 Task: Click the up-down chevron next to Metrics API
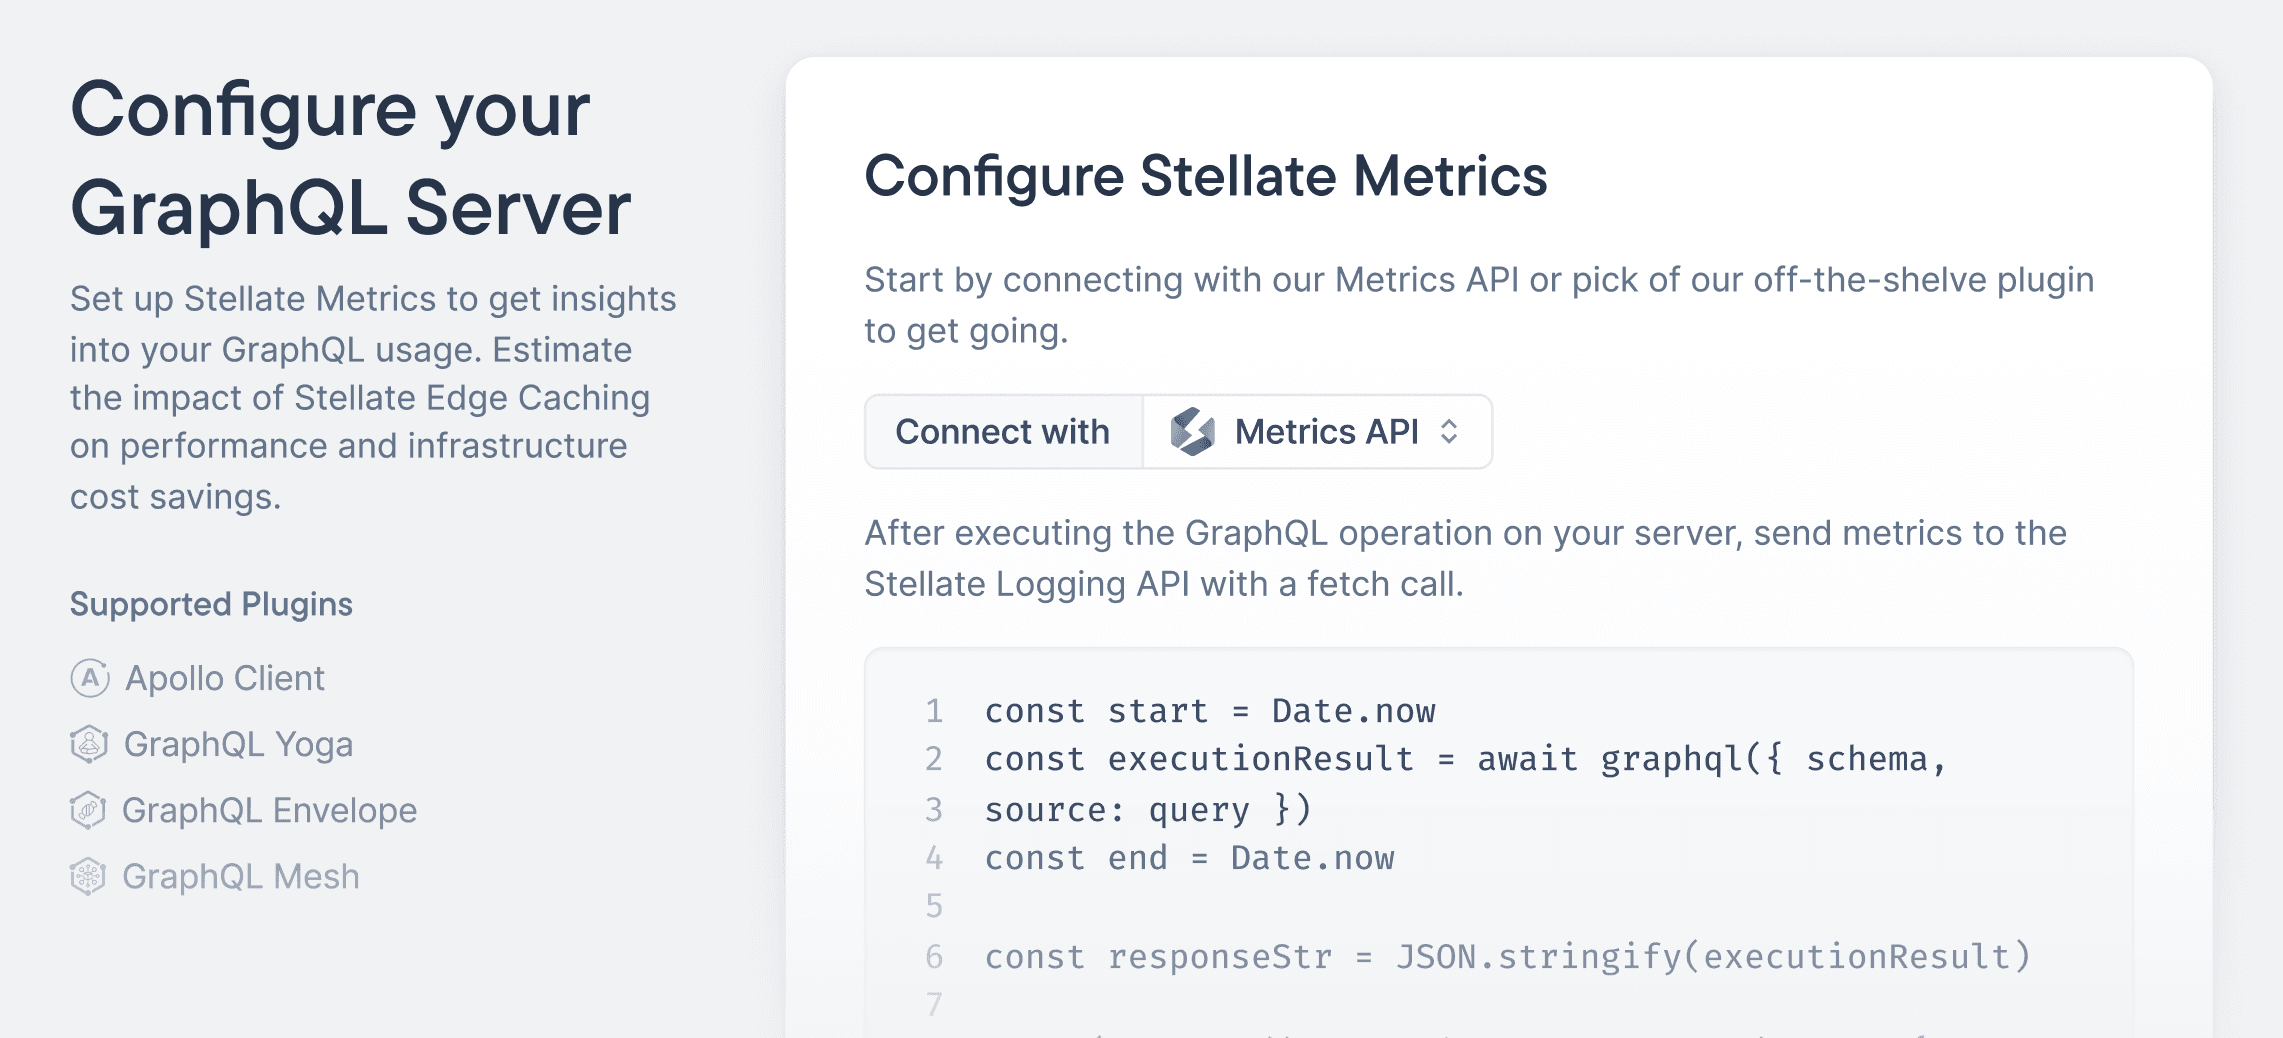pyautogui.click(x=1449, y=432)
